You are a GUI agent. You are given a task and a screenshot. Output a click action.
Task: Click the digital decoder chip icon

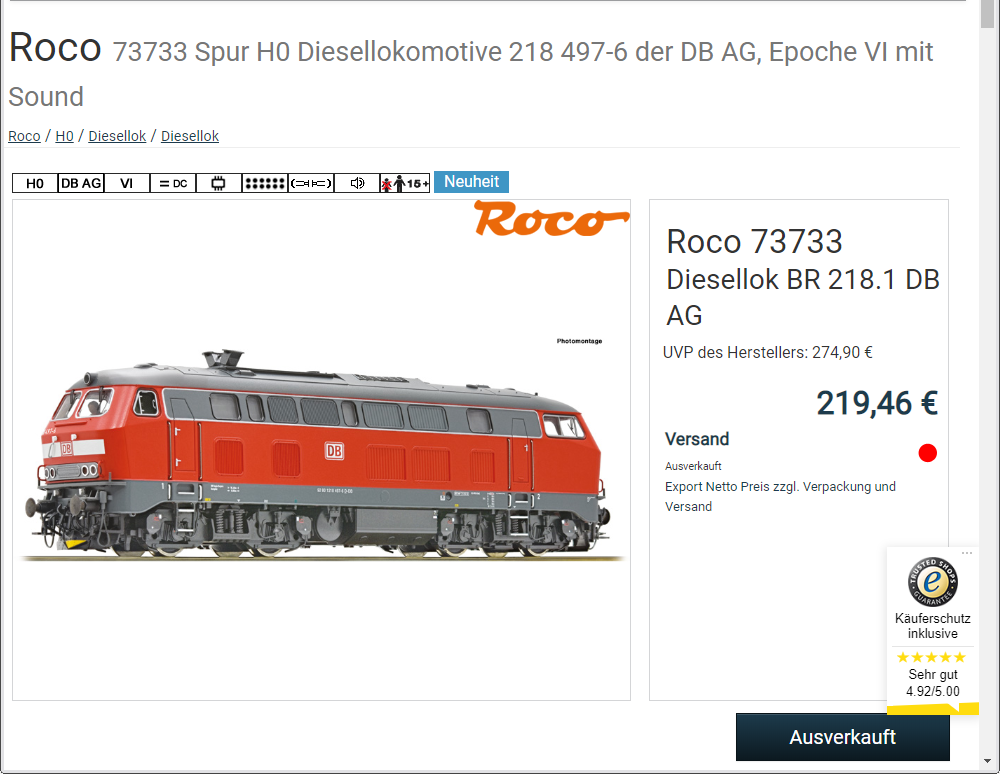tap(219, 184)
